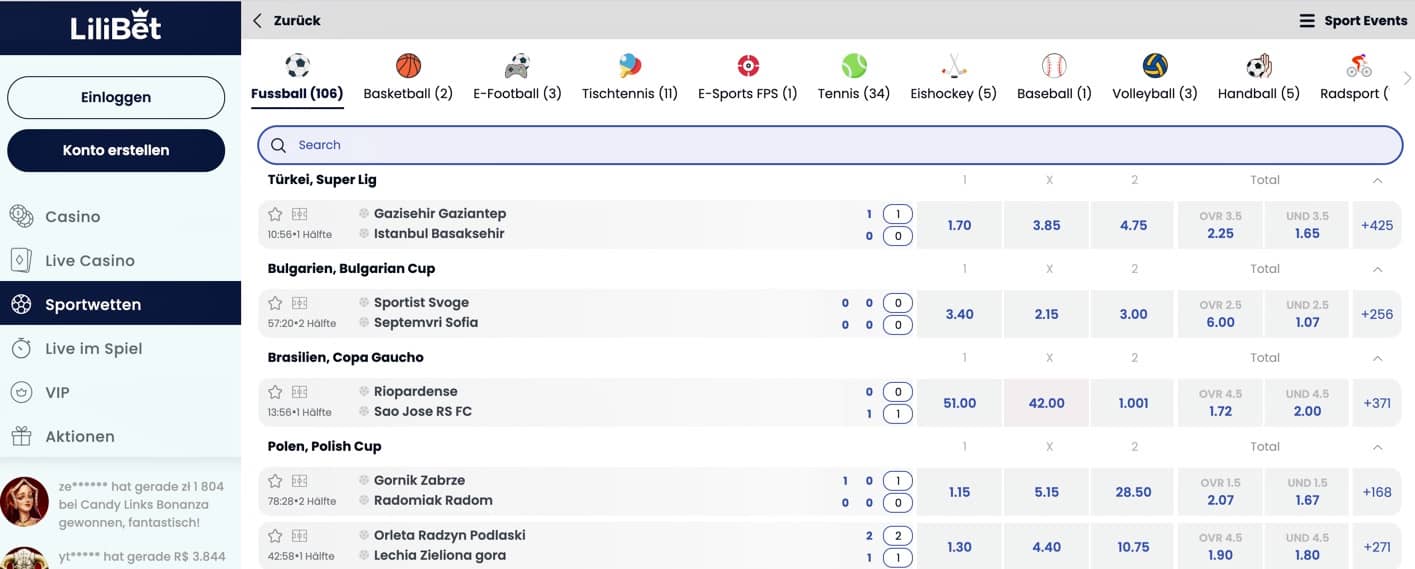Screen dimensions: 1415x569
Task: Click the Handball icon
Action: pos(1259,66)
